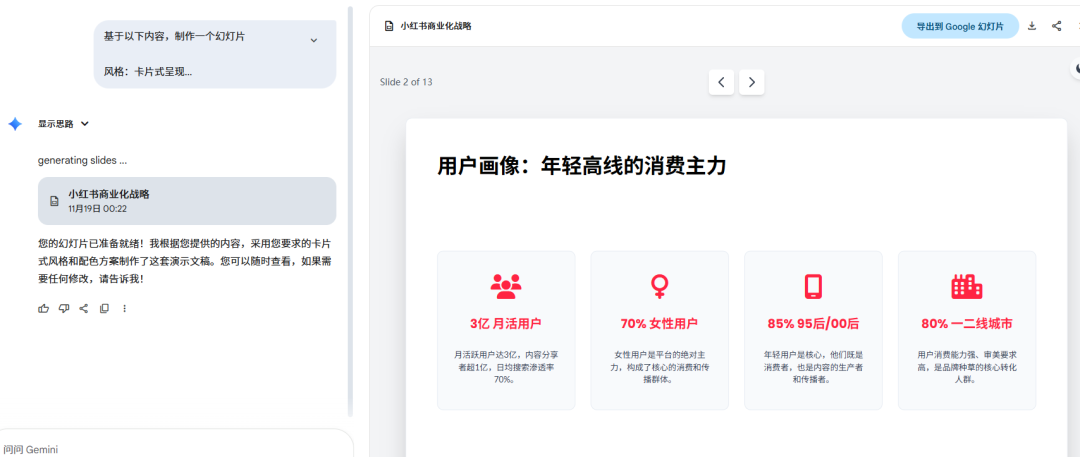Click the 11月19日 00:22 timestamp
Screen dimensions: 1080x457
(97, 208)
